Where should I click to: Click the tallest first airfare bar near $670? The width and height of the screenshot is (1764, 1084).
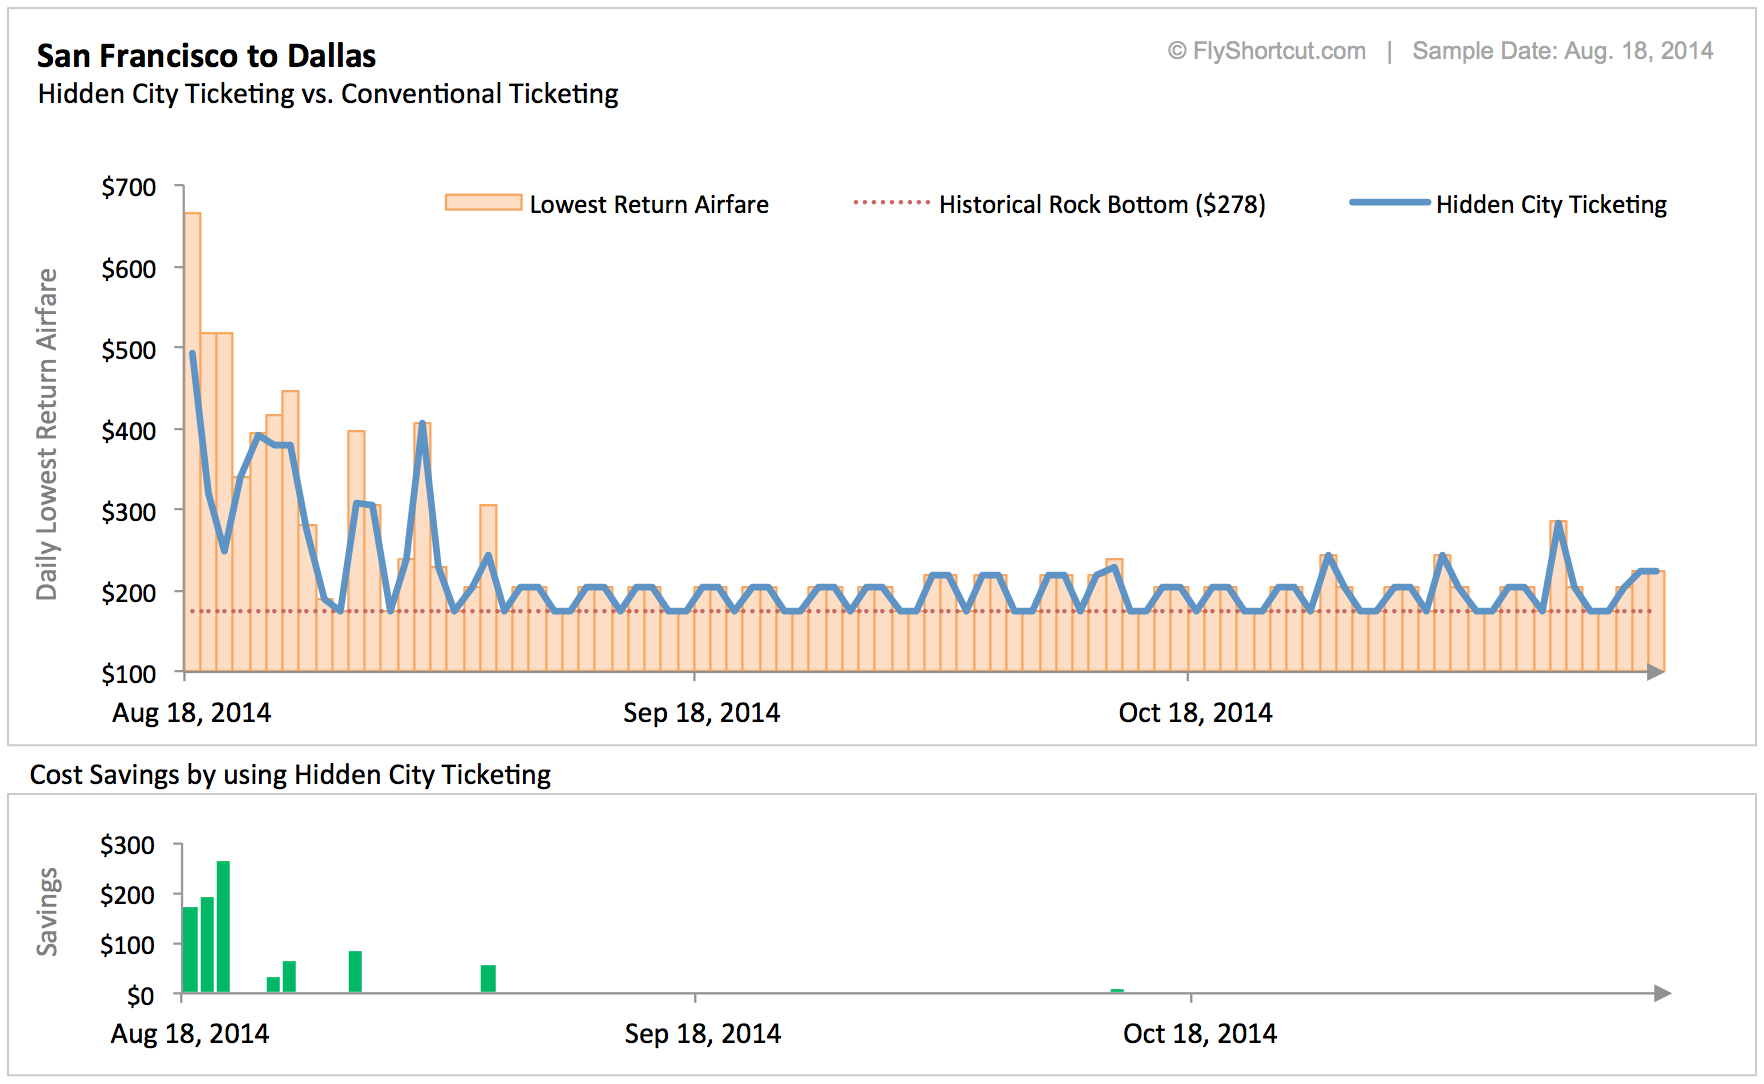(x=192, y=442)
